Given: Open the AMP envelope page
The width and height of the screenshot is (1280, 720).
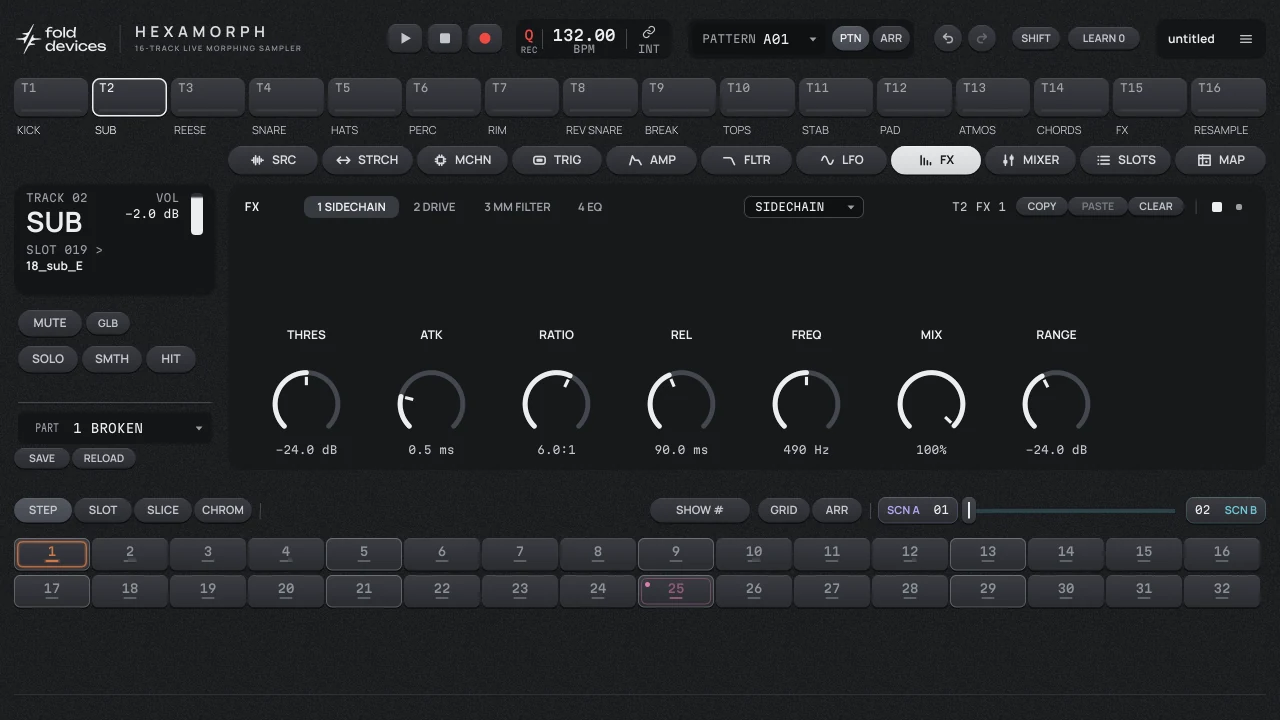Looking at the screenshot, I should click(x=651, y=160).
